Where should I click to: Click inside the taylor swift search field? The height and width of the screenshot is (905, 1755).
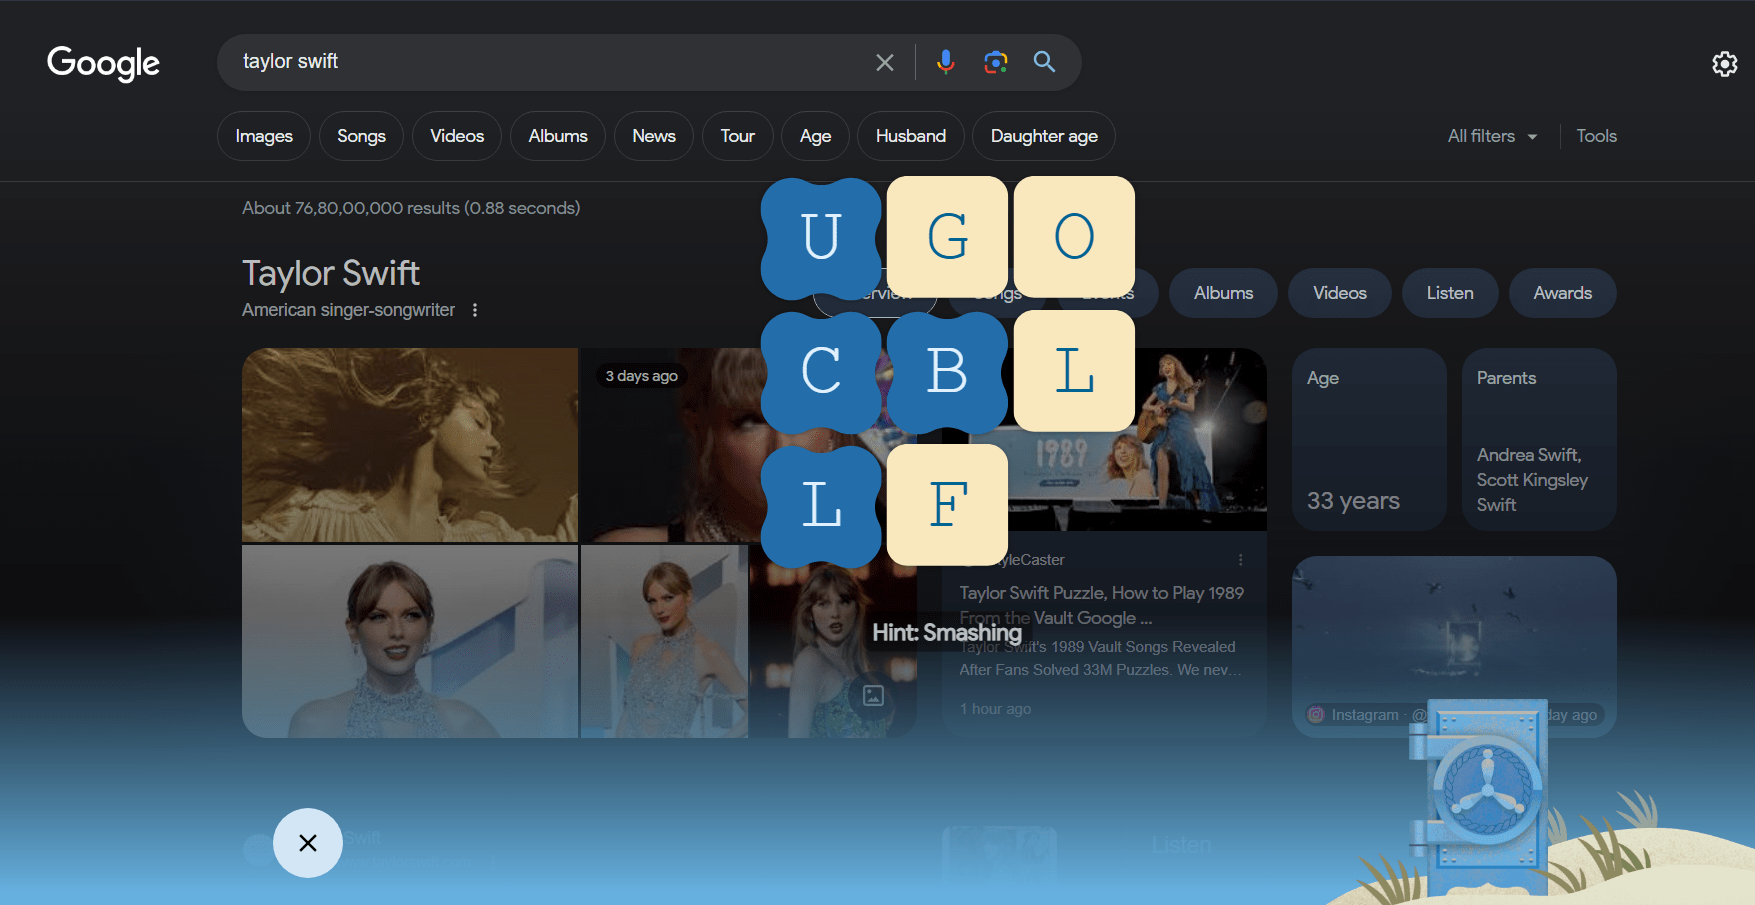coord(550,62)
